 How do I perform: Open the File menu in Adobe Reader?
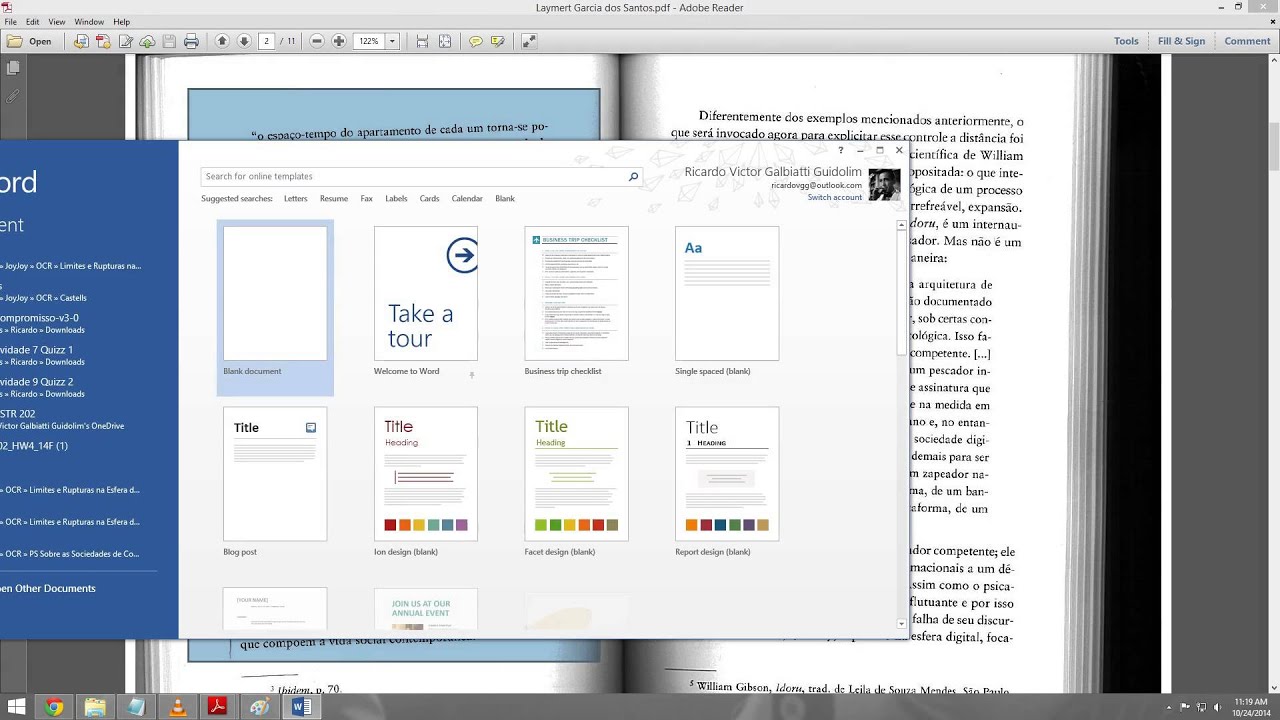coord(10,21)
